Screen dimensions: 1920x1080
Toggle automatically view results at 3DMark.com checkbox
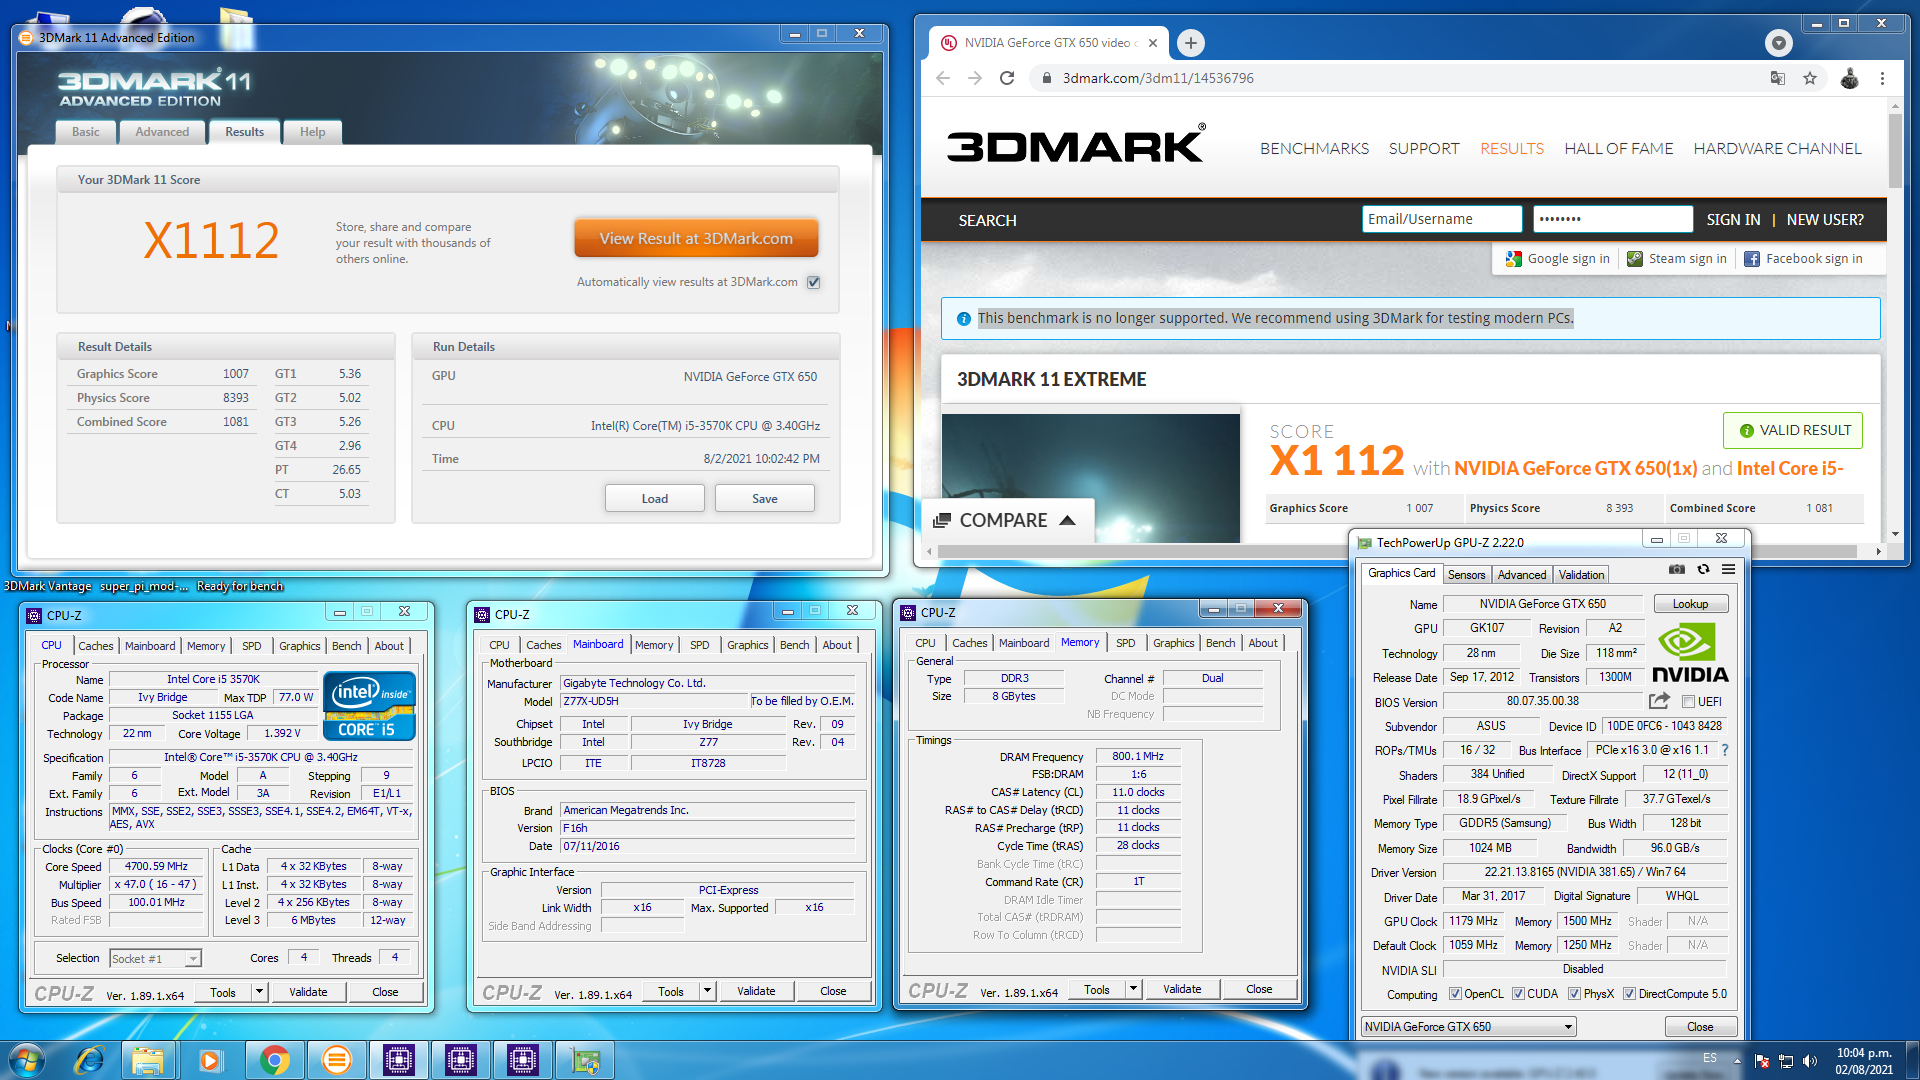click(814, 282)
